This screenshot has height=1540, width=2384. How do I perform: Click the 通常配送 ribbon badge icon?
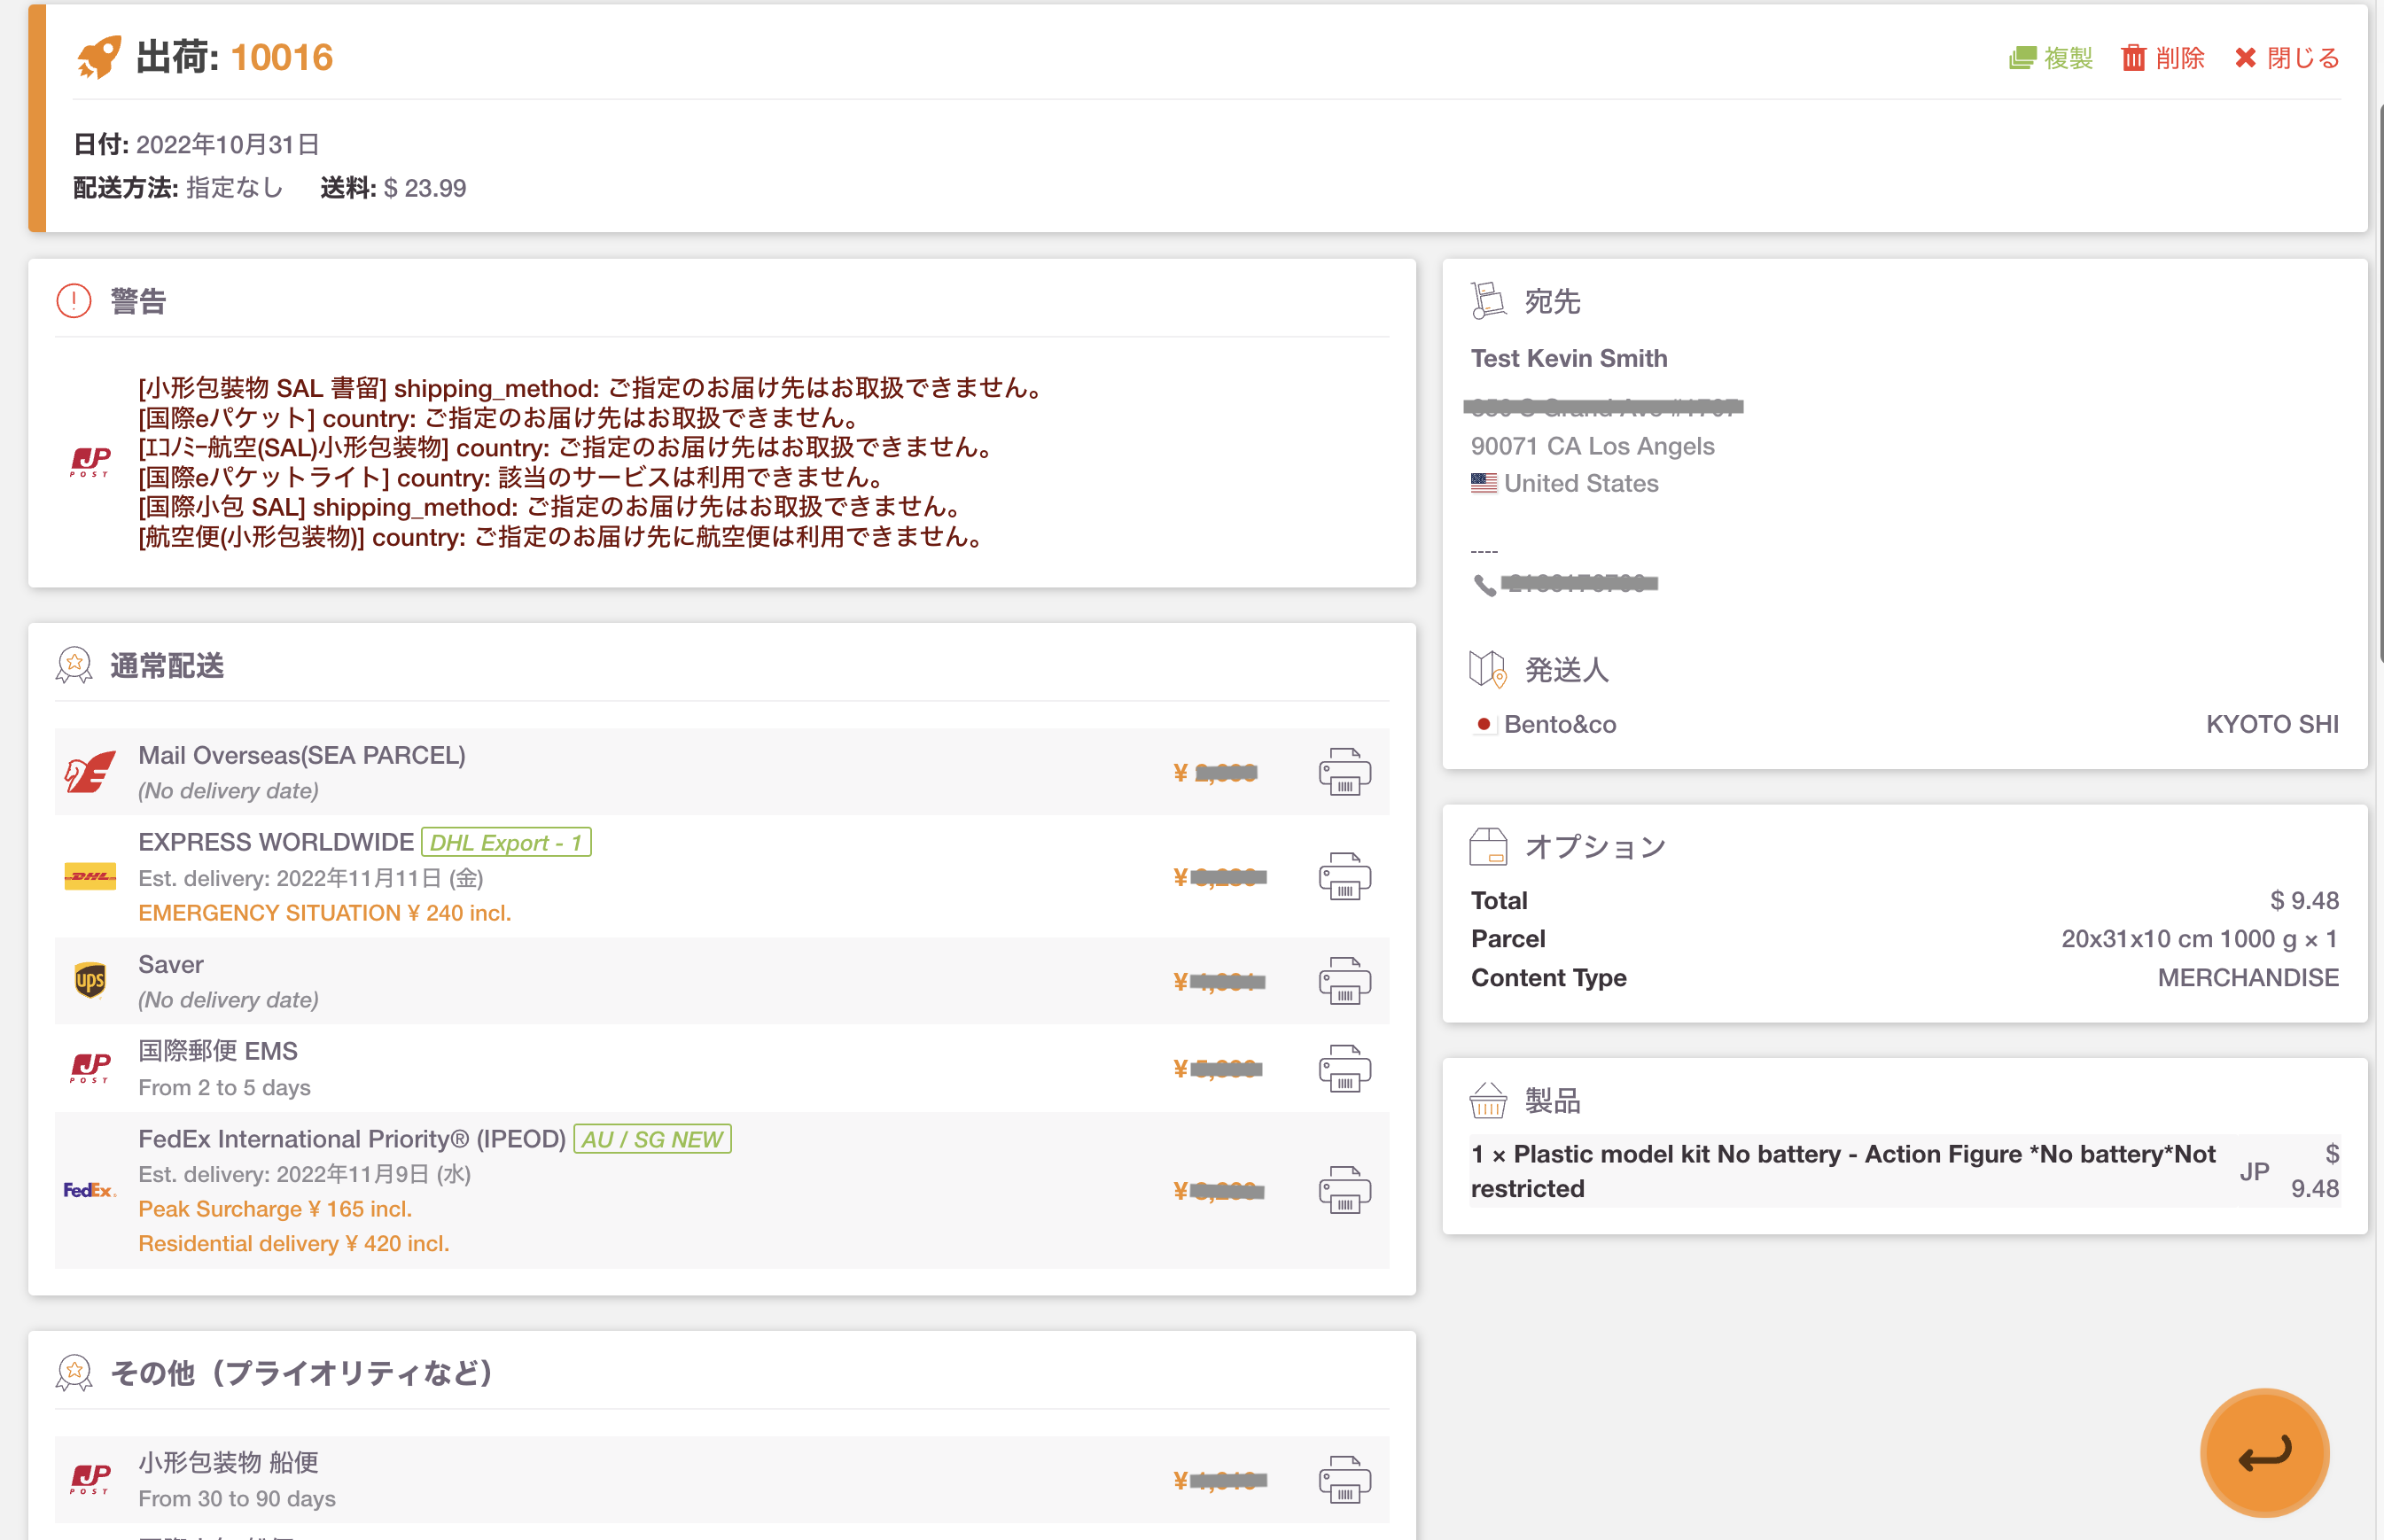[74, 665]
